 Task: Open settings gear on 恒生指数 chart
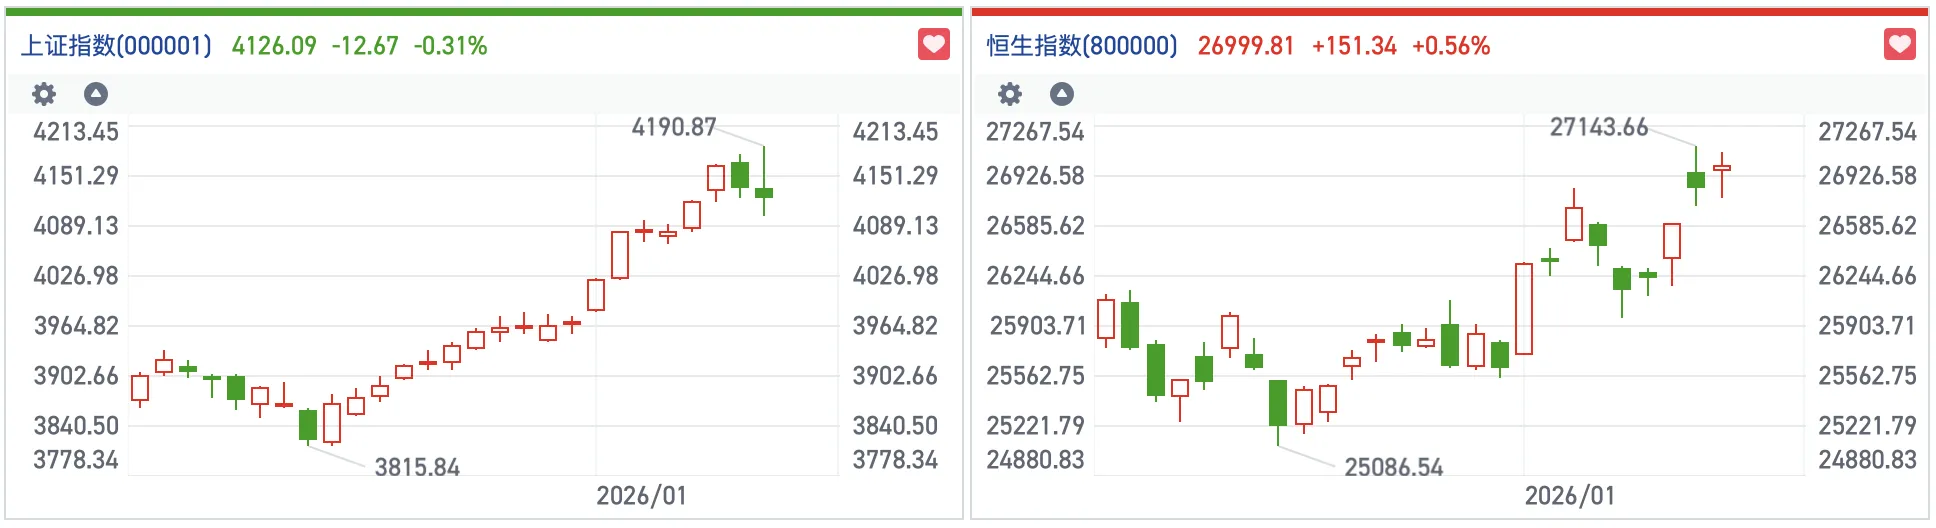pyautogui.click(x=1010, y=94)
